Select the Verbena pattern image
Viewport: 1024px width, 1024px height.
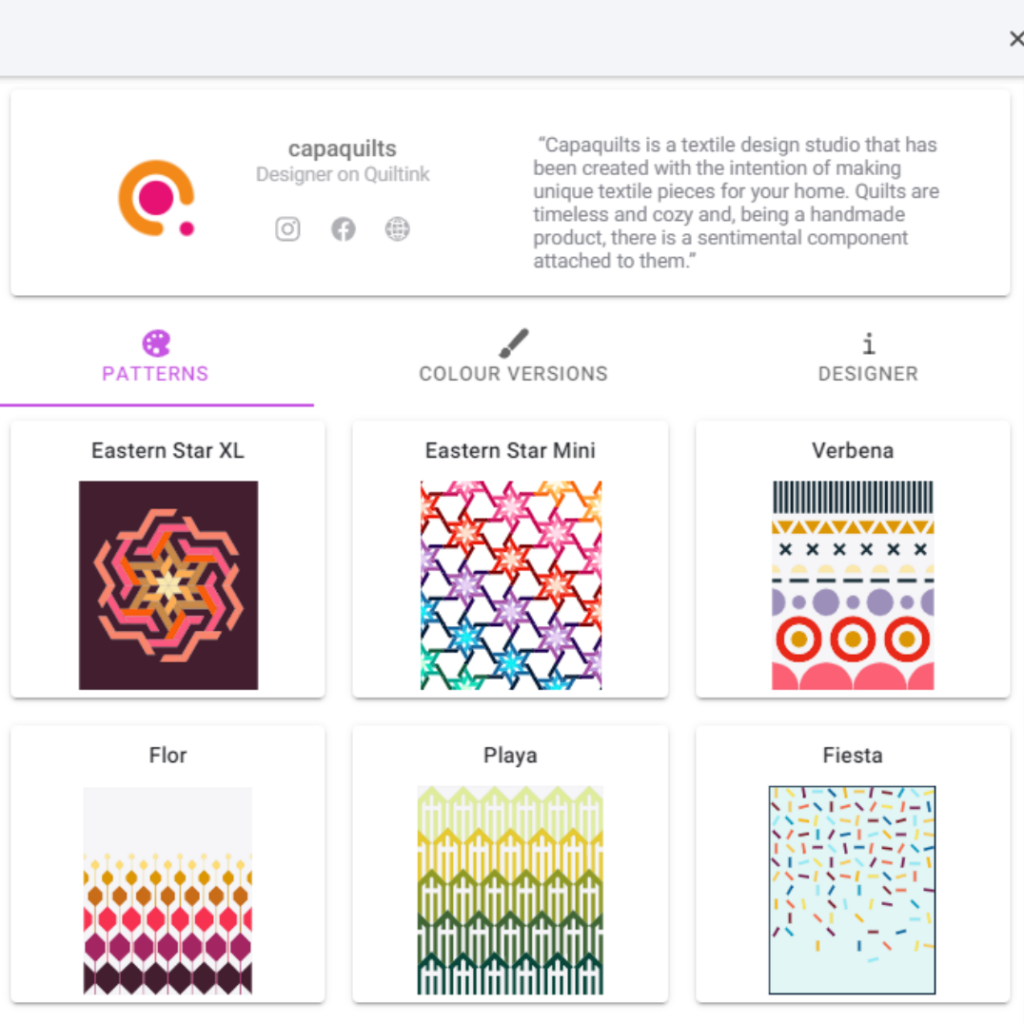click(x=853, y=585)
